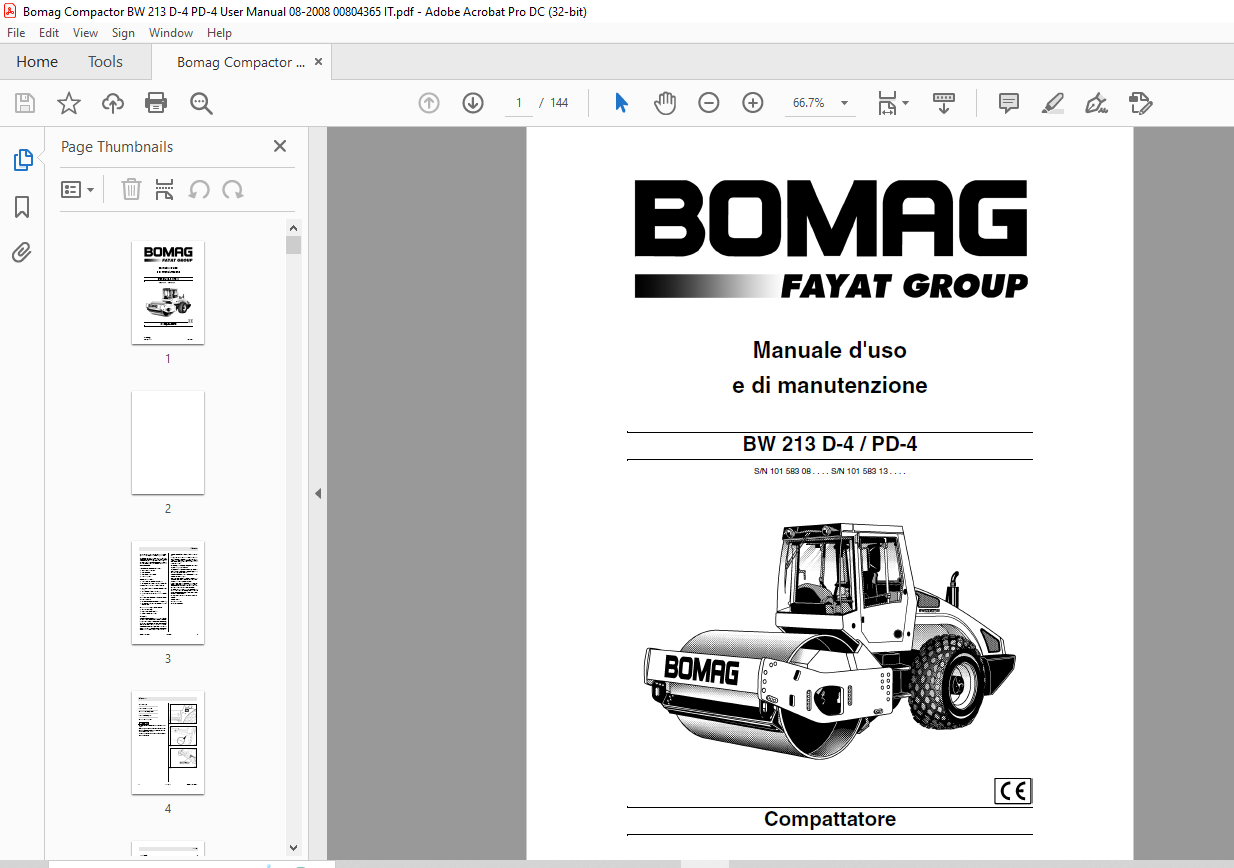Zoom in with the plus icon
Viewport: 1234px width, 868px height.
[753, 103]
